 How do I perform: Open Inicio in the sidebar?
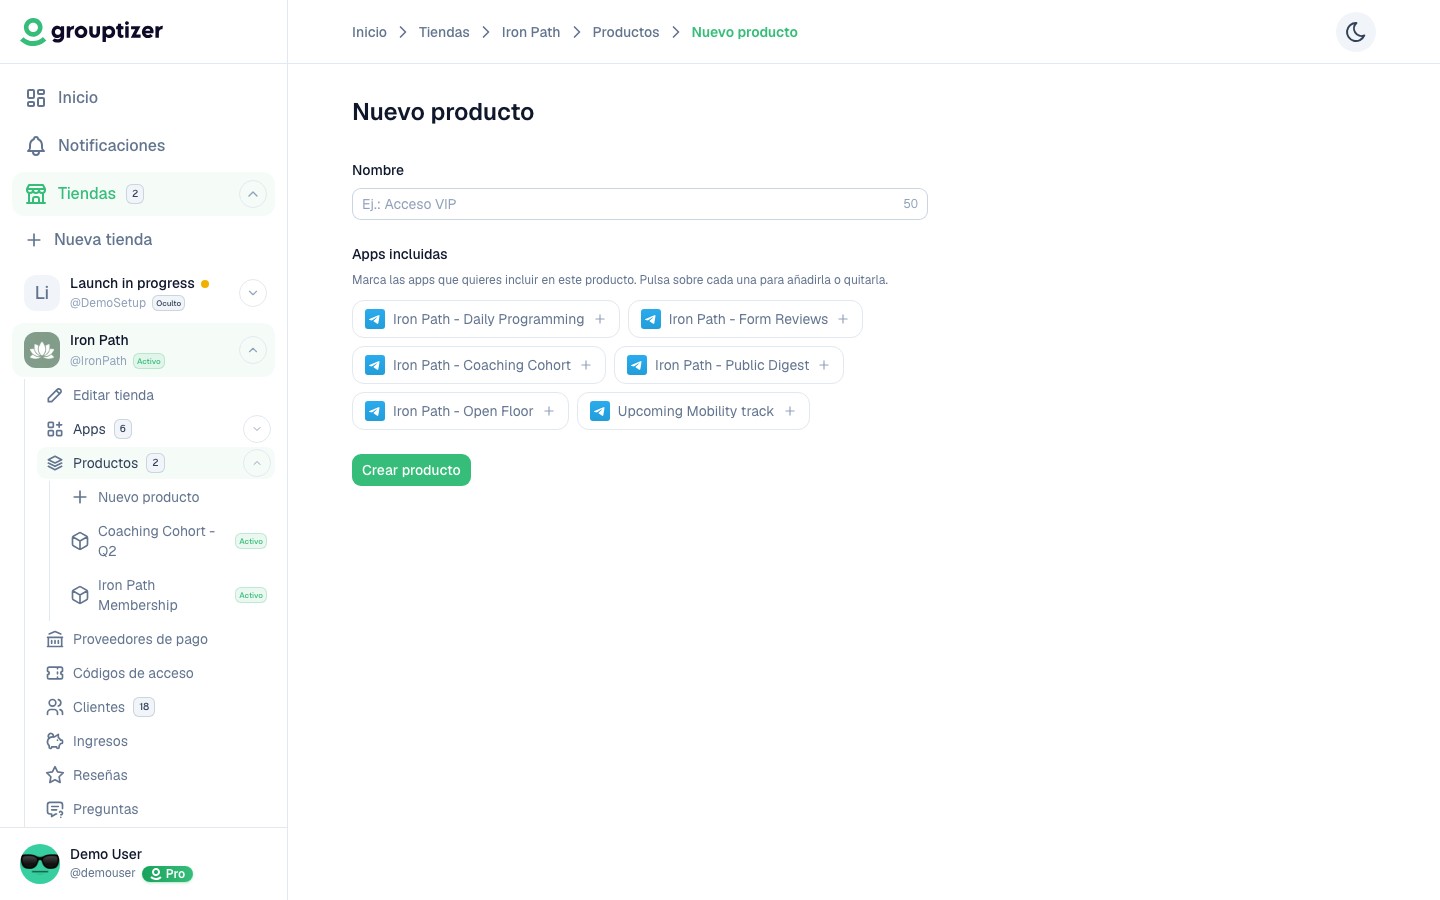coord(143,97)
